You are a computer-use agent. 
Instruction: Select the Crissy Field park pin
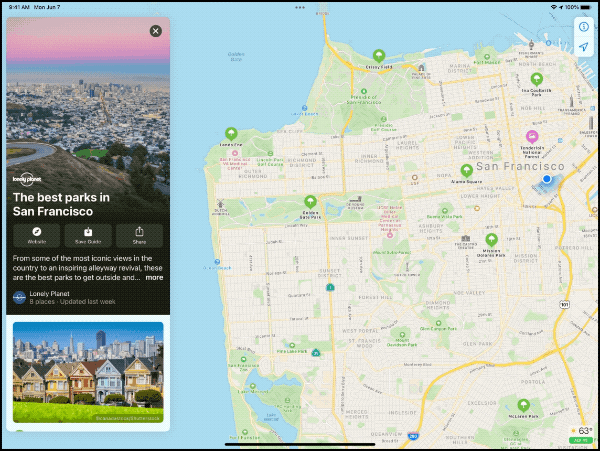pyautogui.click(x=379, y=56)
